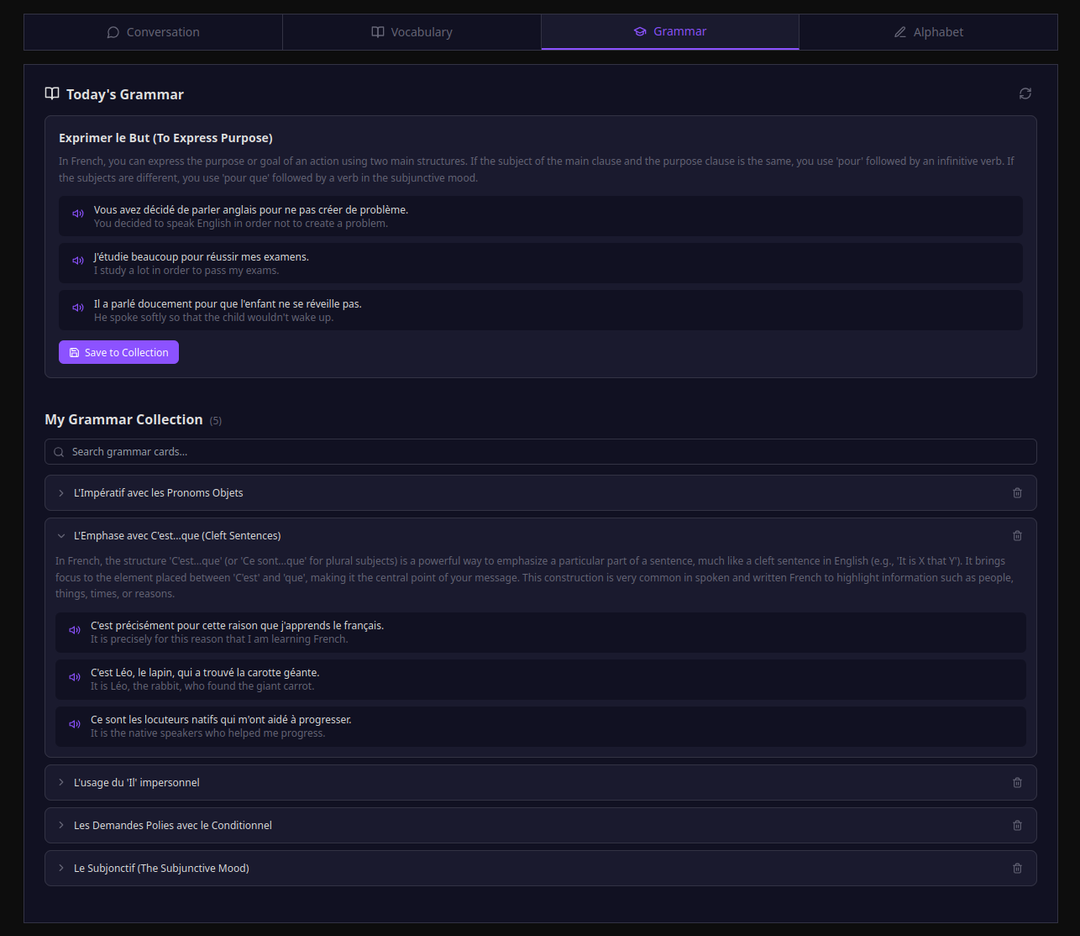Play audio for 'J'étudie beaucoup pour réussir' example

point(78,260)
